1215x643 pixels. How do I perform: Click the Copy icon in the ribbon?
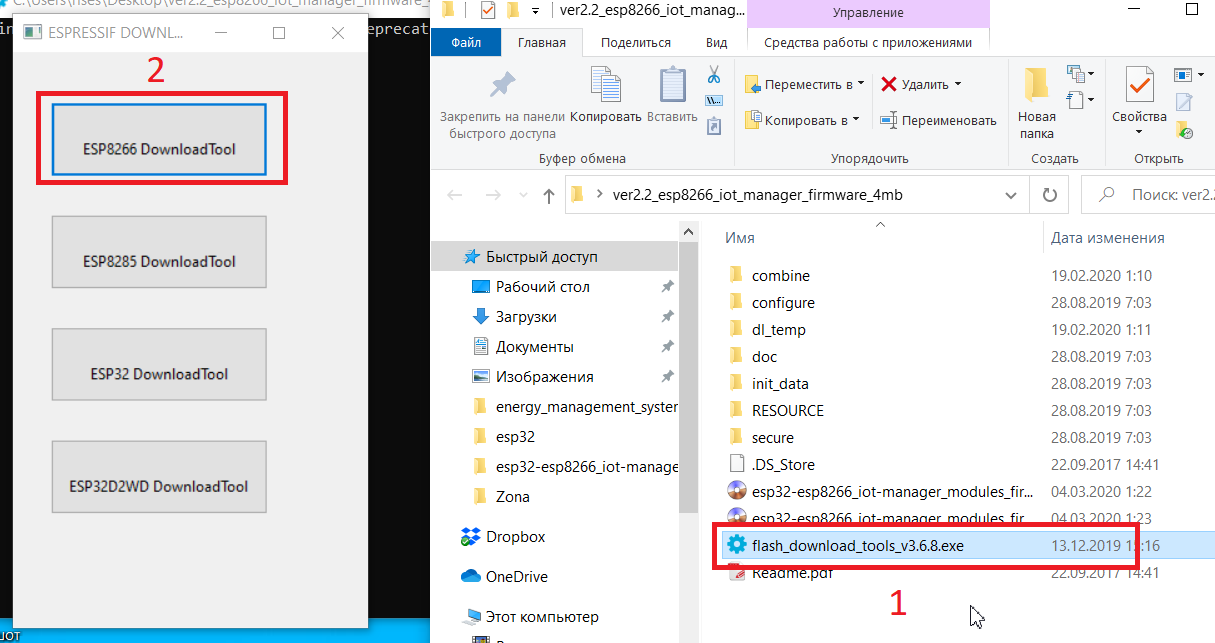605,95
